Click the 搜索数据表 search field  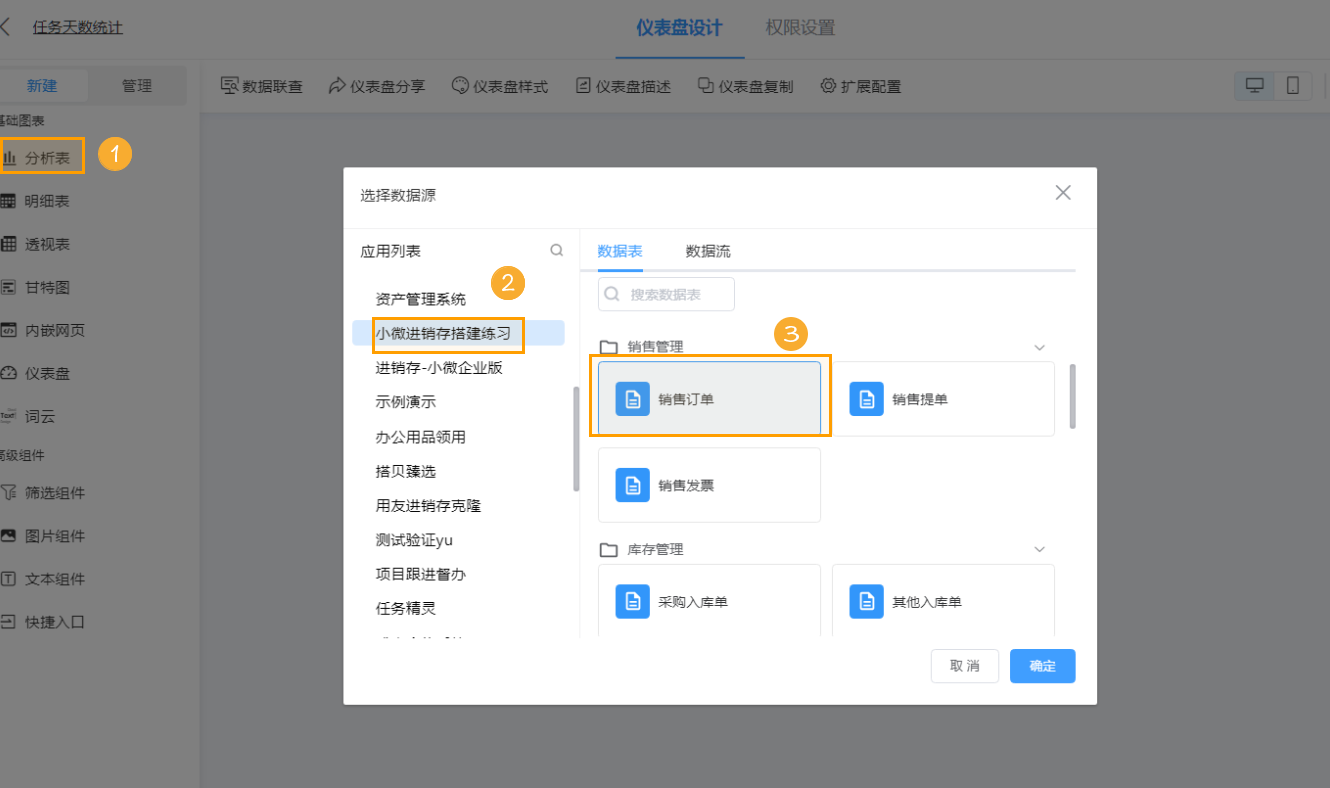click(666, 293)
